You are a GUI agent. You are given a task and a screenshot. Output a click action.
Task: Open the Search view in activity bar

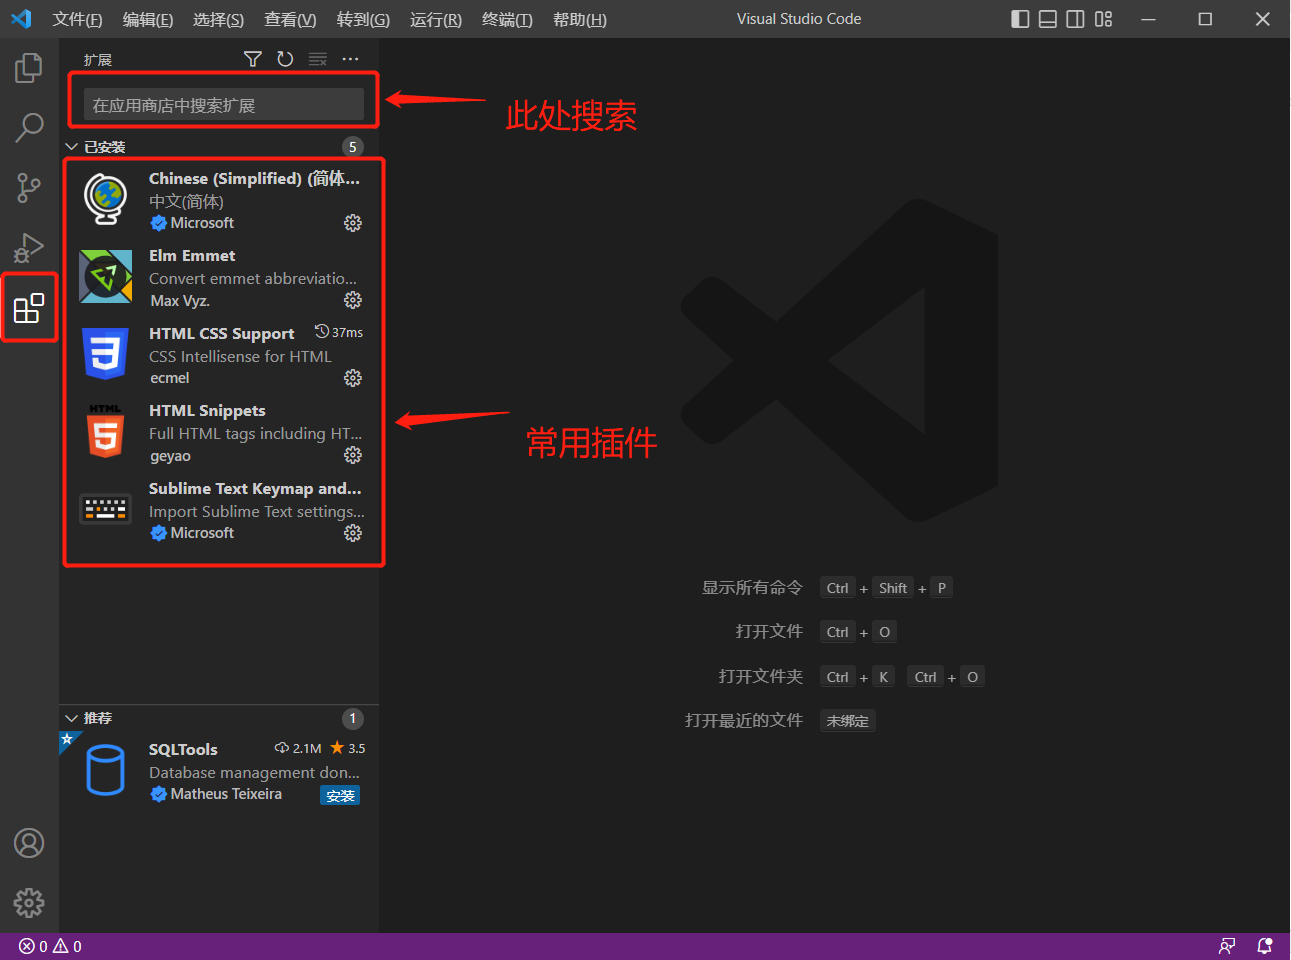[x=29, y=127]
